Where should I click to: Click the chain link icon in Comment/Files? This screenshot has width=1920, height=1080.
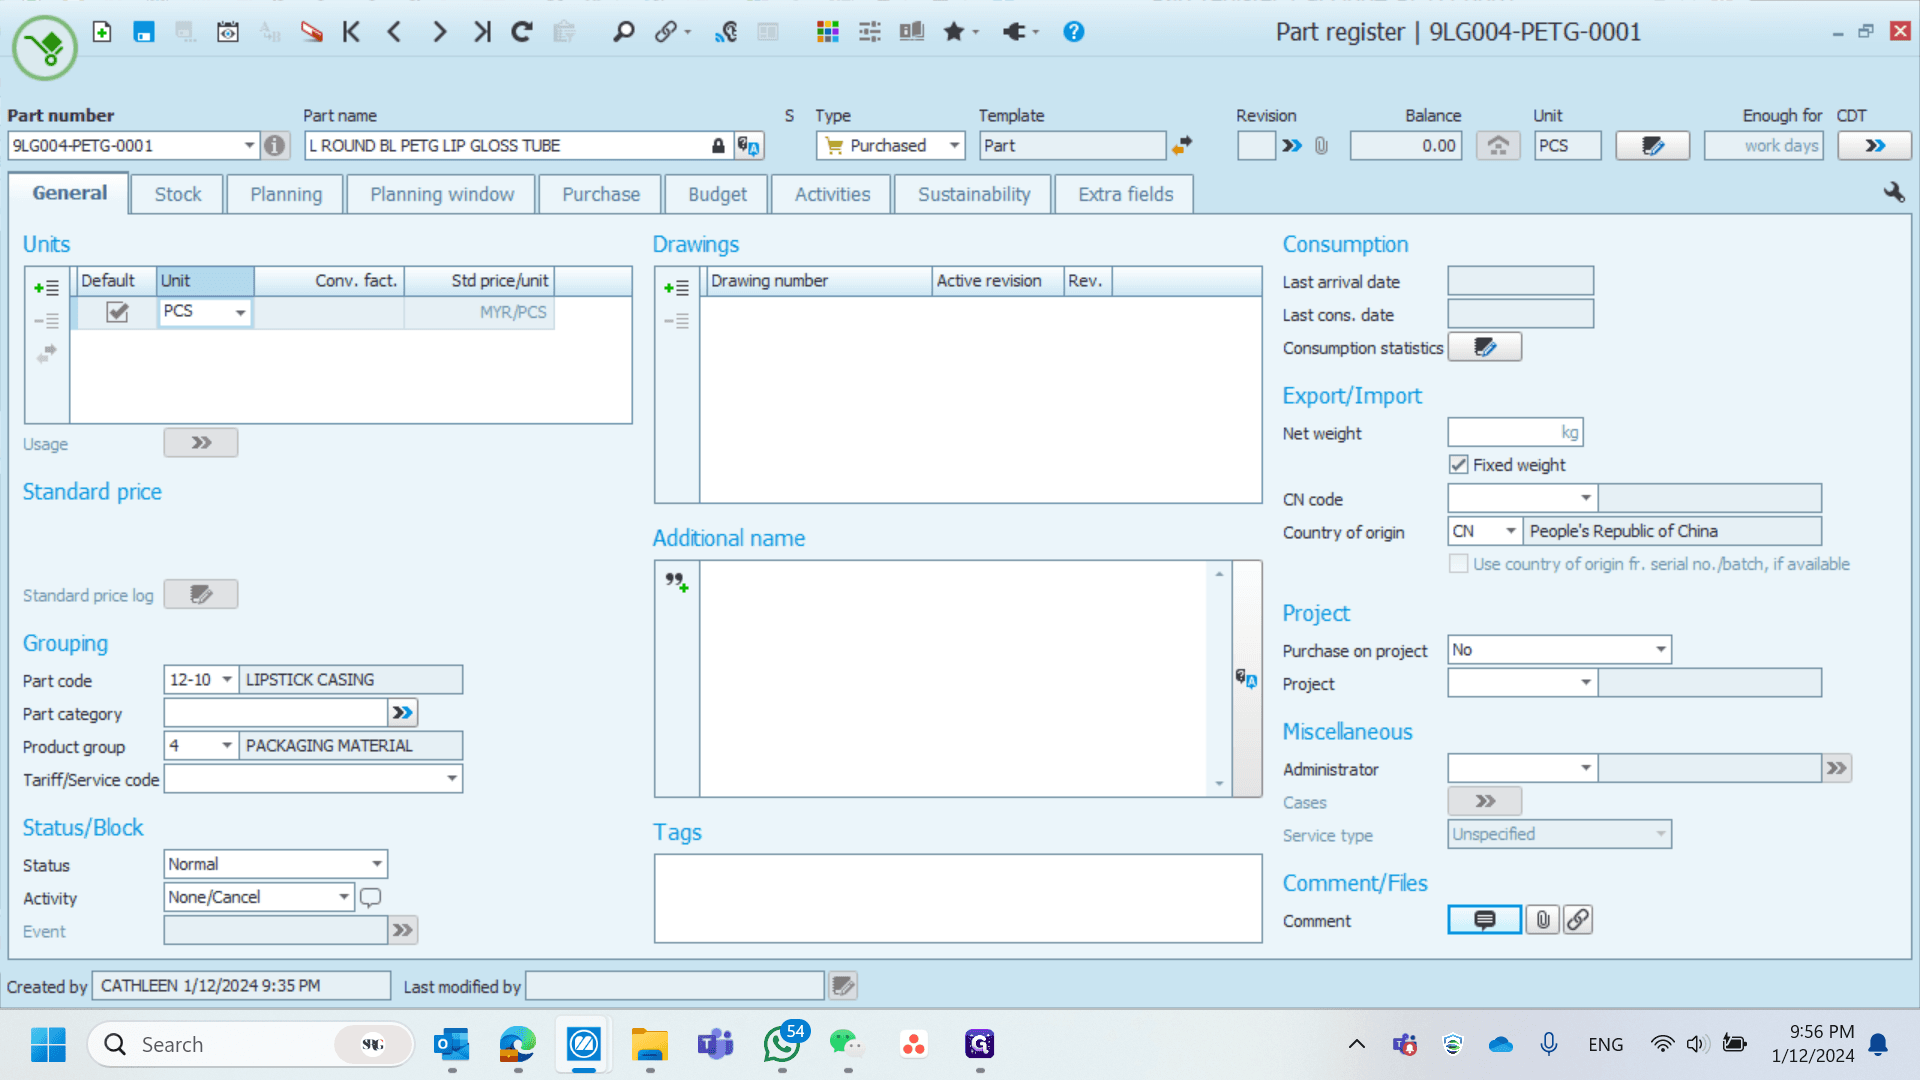pos(1577,920)
